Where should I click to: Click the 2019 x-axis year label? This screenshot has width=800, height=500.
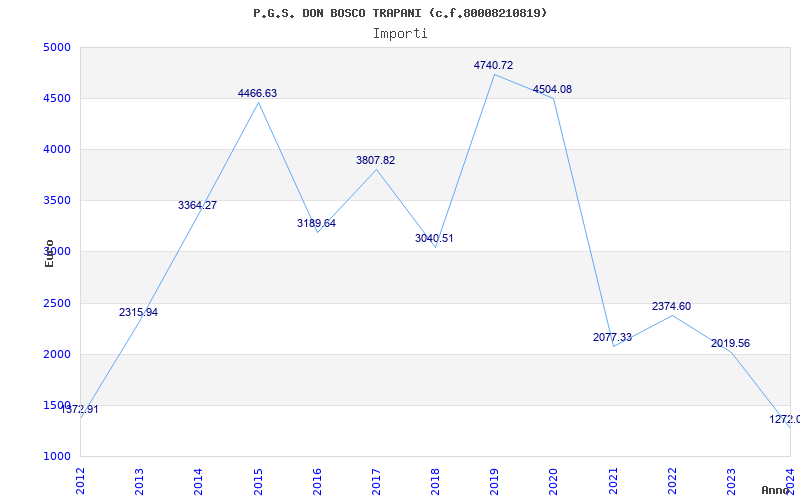coord(495,481)
